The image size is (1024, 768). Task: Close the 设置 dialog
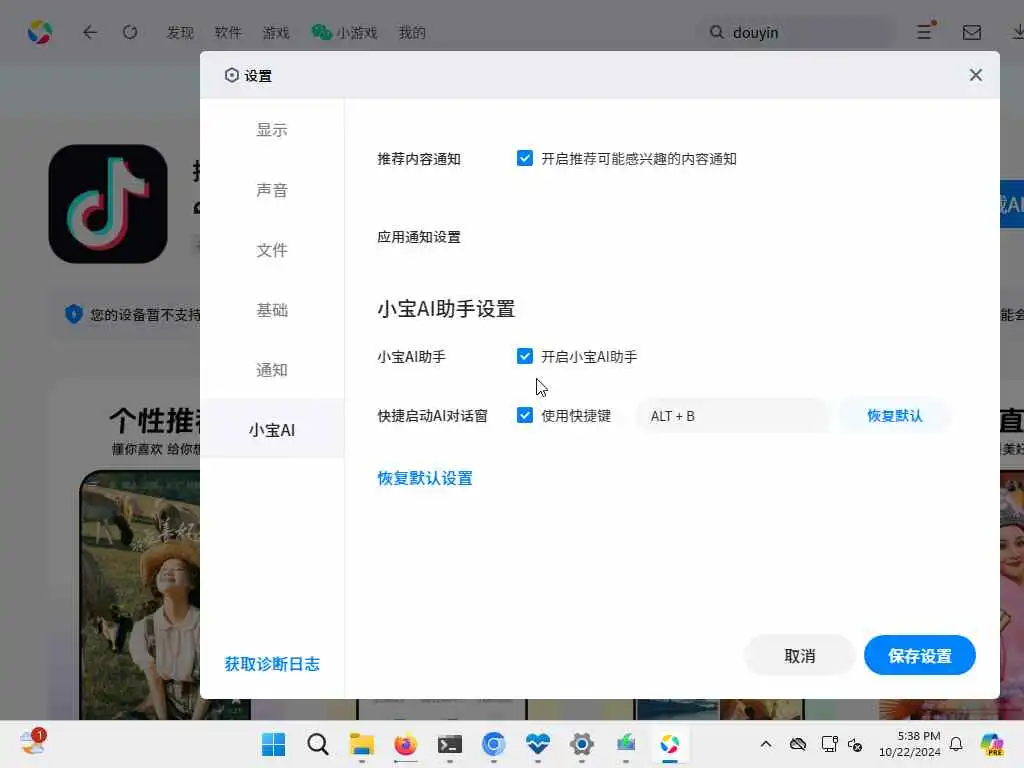(x=976, y=75)
